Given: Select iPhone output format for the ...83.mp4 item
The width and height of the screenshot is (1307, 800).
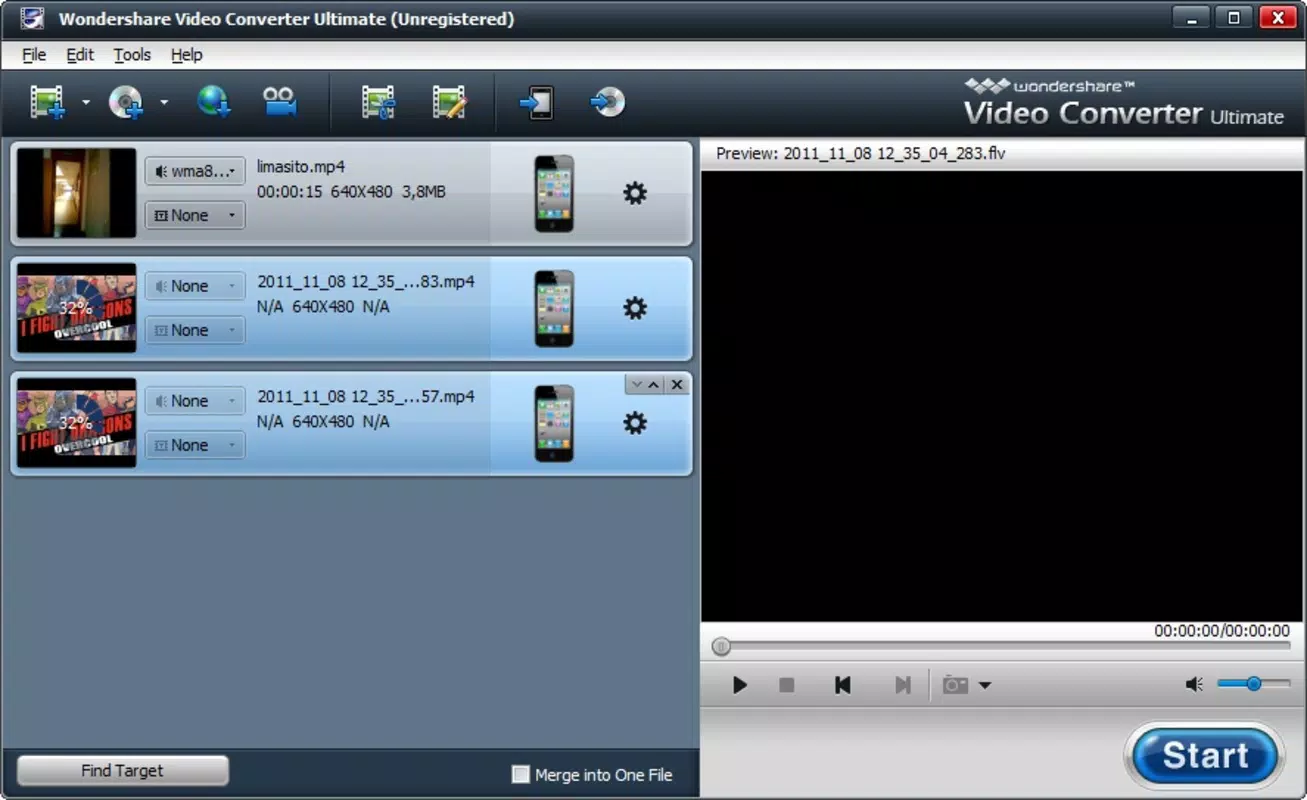Looking at the screenshot, I should 554,308.
